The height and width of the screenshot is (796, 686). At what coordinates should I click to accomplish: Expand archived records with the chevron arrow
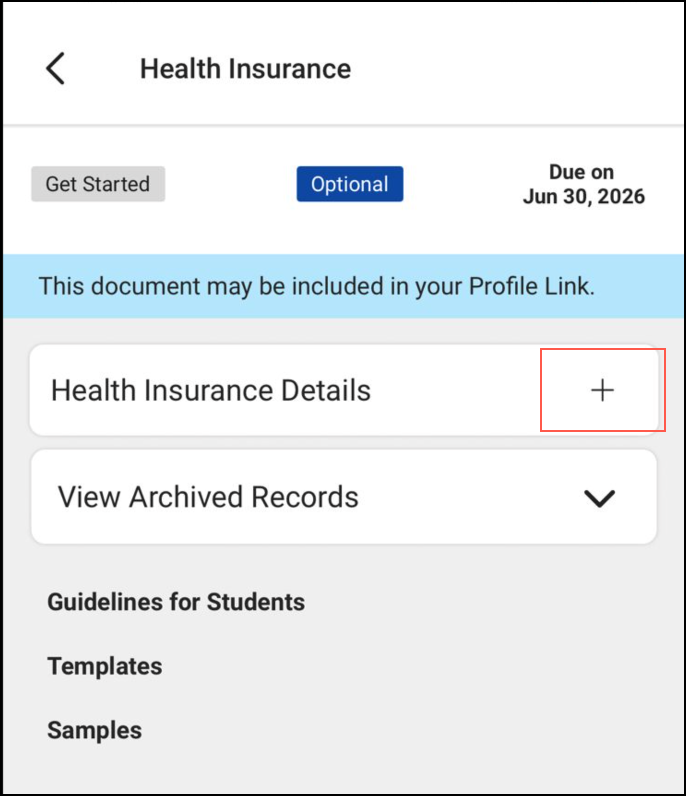[x=599, y=498]
